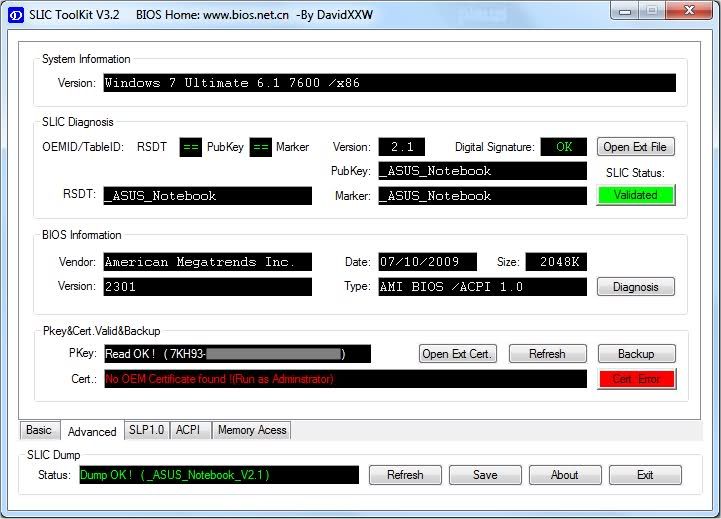Click the SLIC ToolKit title bar icon

pos(16,16)
